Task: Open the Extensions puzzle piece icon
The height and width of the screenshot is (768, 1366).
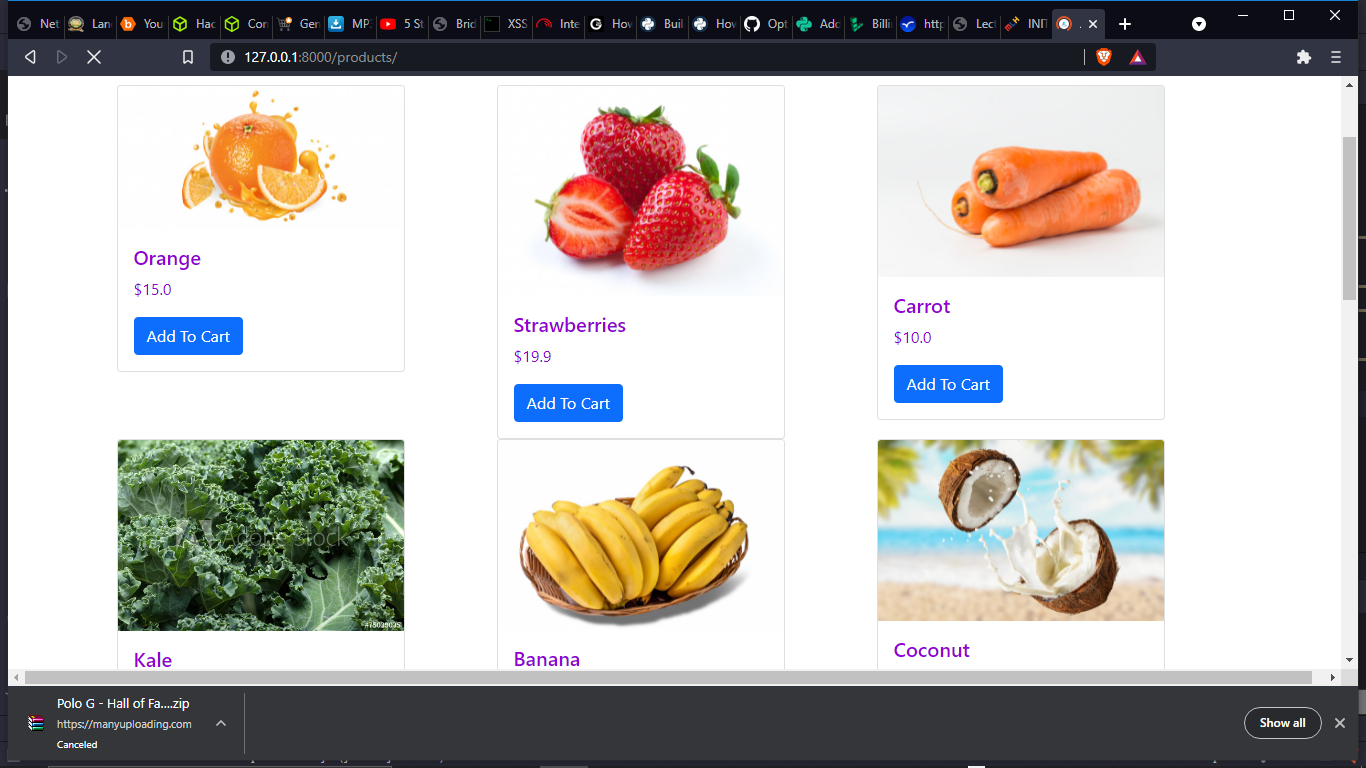Action: coord(1303,57)
